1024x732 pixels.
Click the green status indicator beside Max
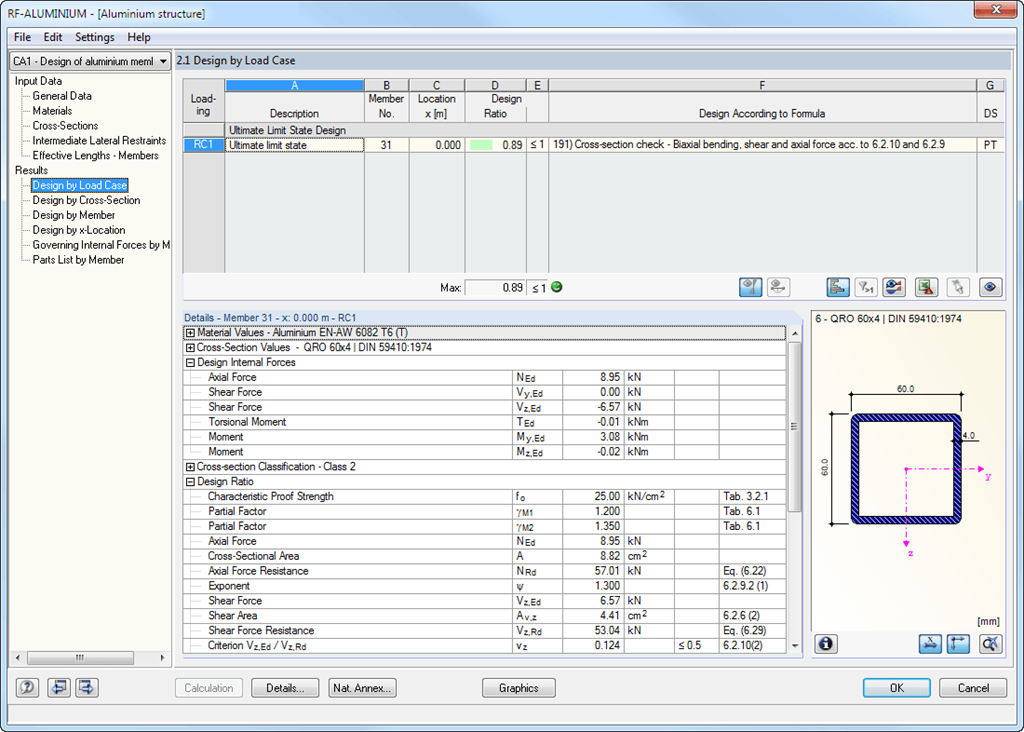[x=557, y=287]
